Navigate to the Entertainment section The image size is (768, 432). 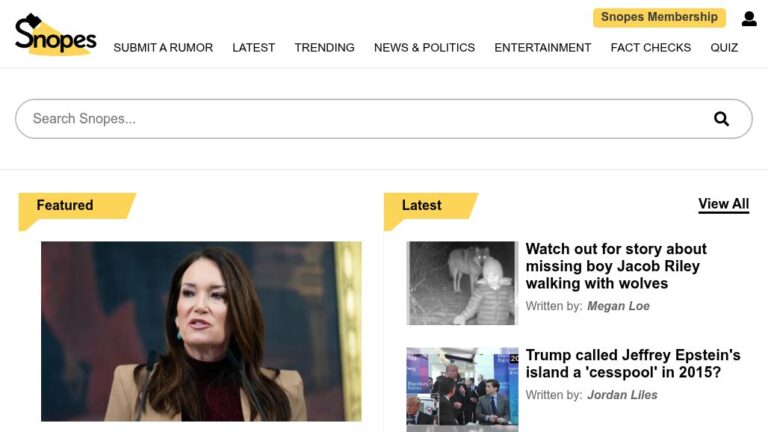click(542, 47)
